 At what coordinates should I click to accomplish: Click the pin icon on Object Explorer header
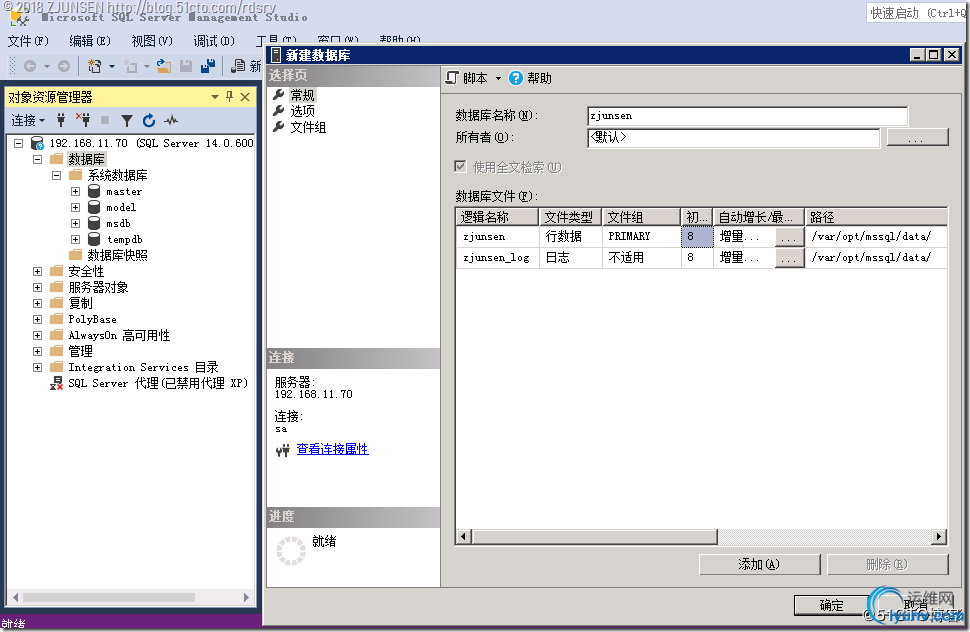230,96
